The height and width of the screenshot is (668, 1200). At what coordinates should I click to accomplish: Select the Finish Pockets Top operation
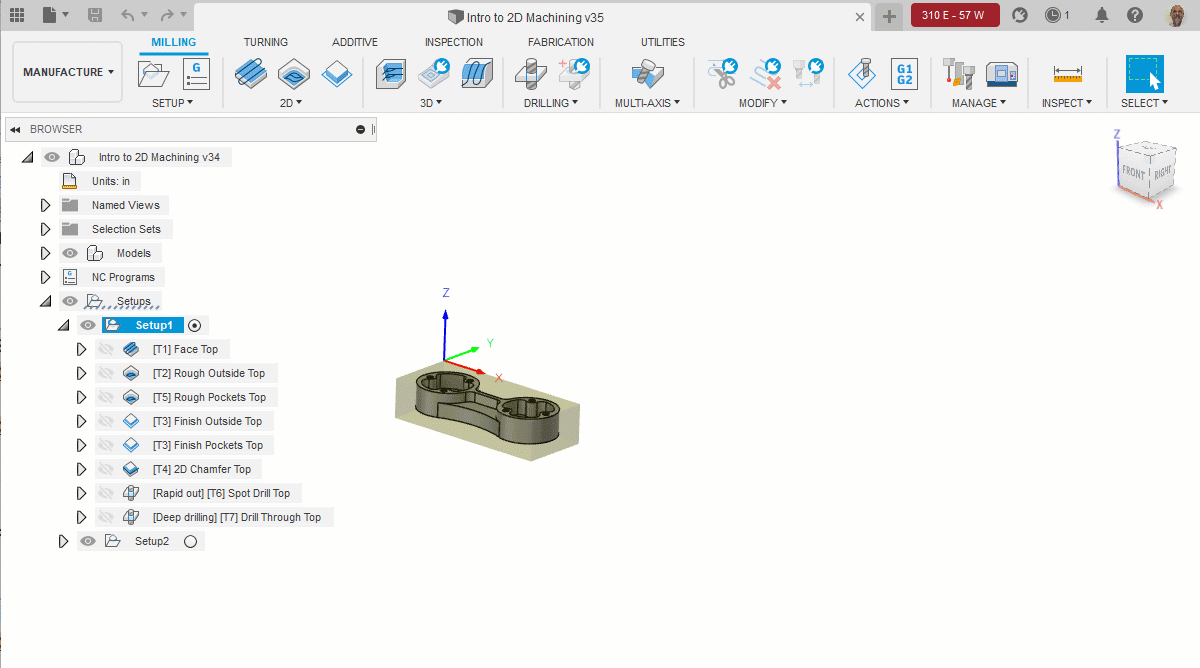pos(208,445)
